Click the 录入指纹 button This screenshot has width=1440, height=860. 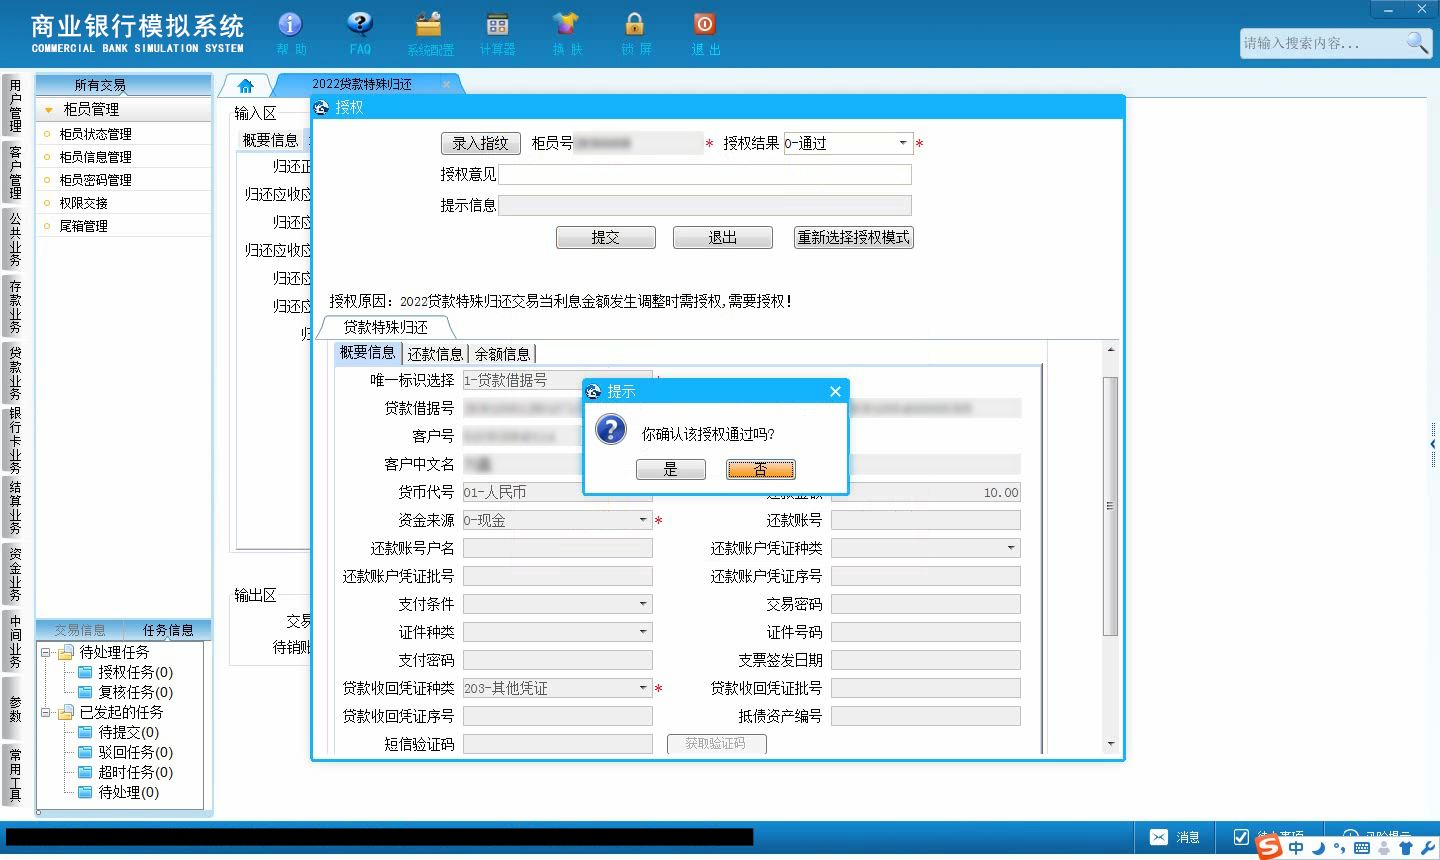click(x=480, y=143)
